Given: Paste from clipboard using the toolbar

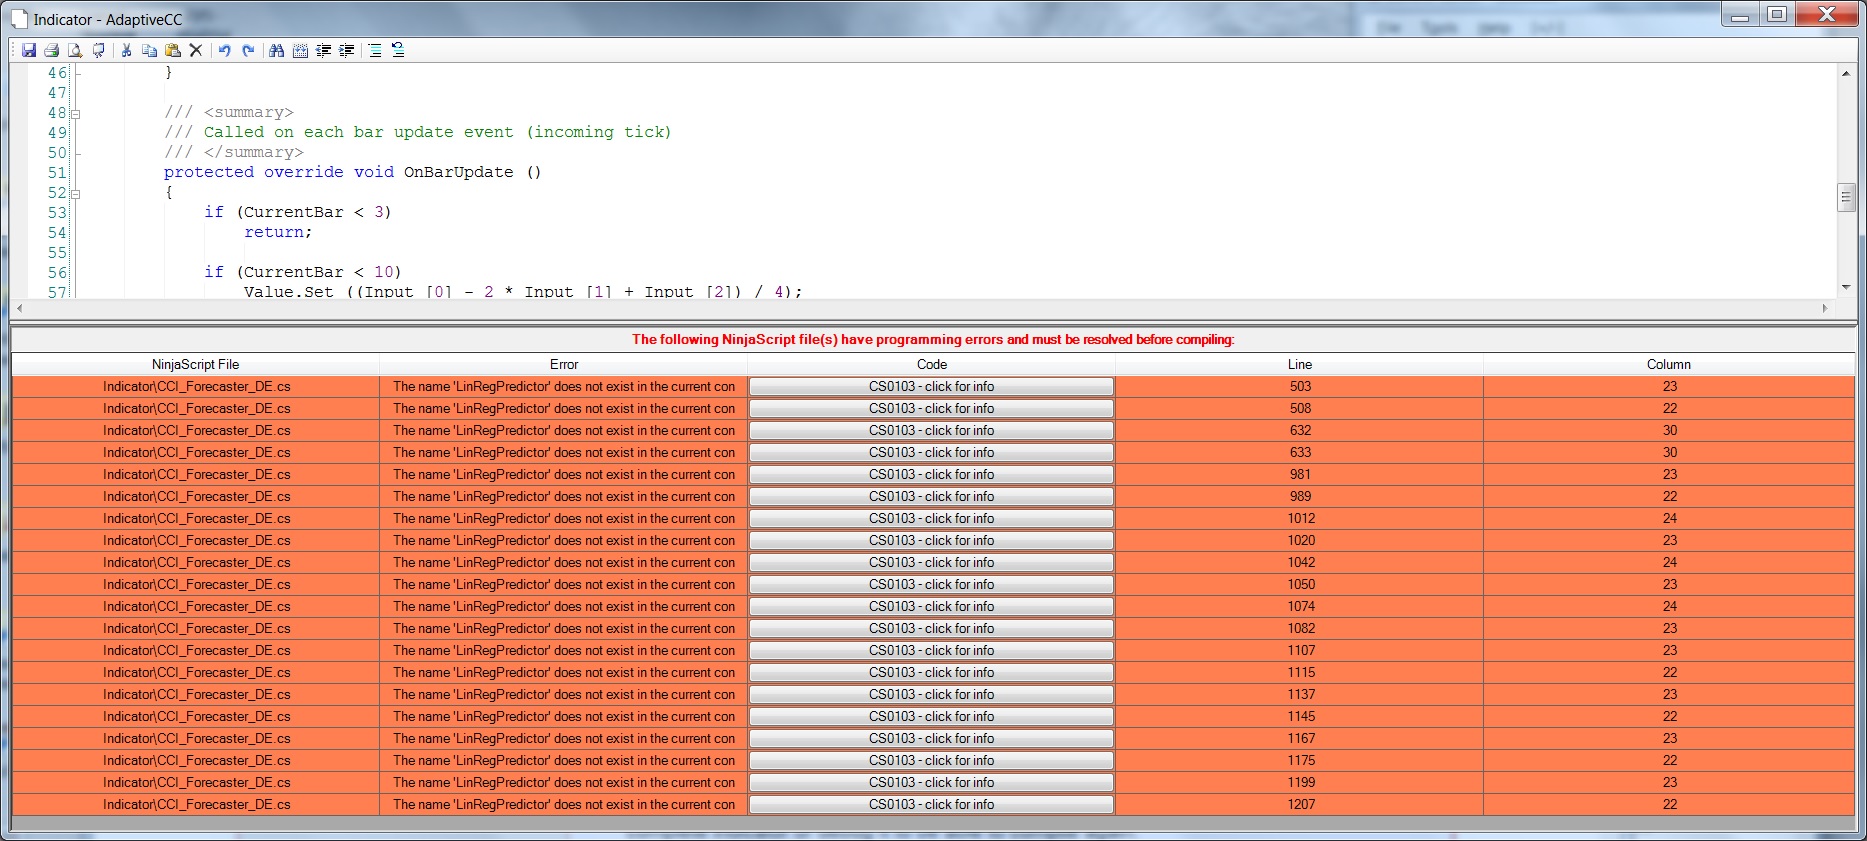Looking at the screenshot, I should [173, 50].
